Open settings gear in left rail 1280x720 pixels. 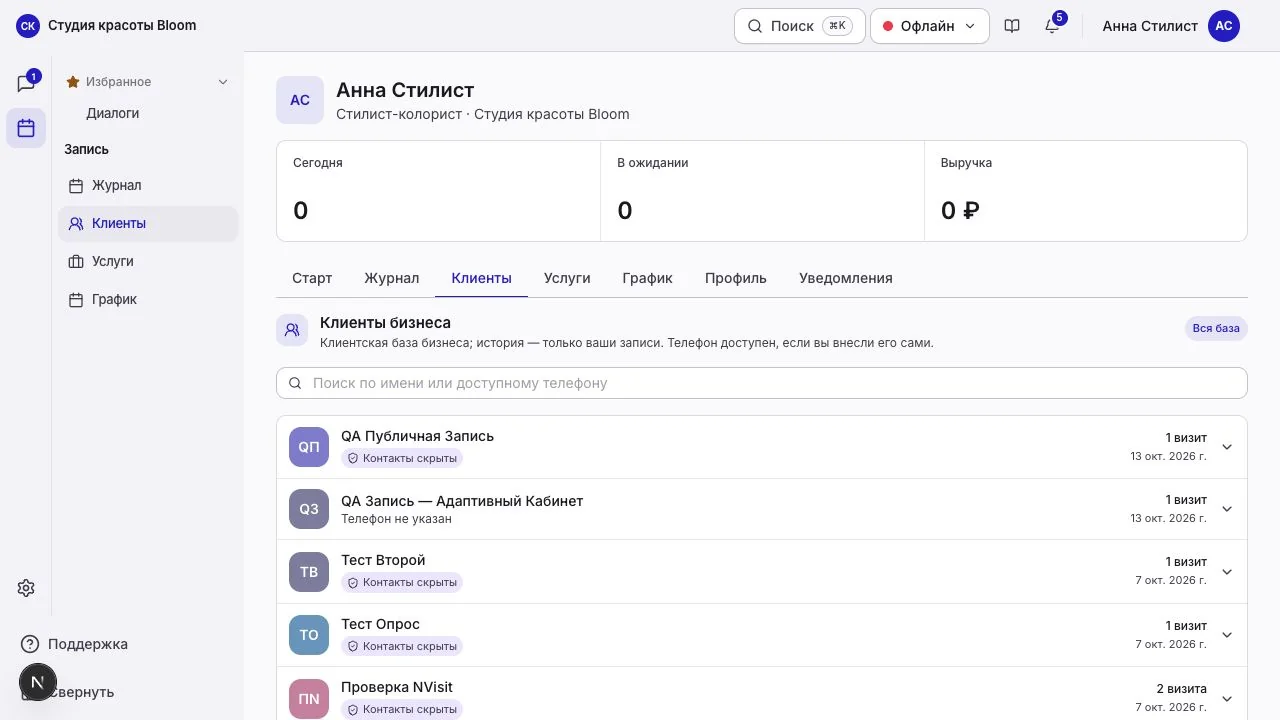point(26,588)
